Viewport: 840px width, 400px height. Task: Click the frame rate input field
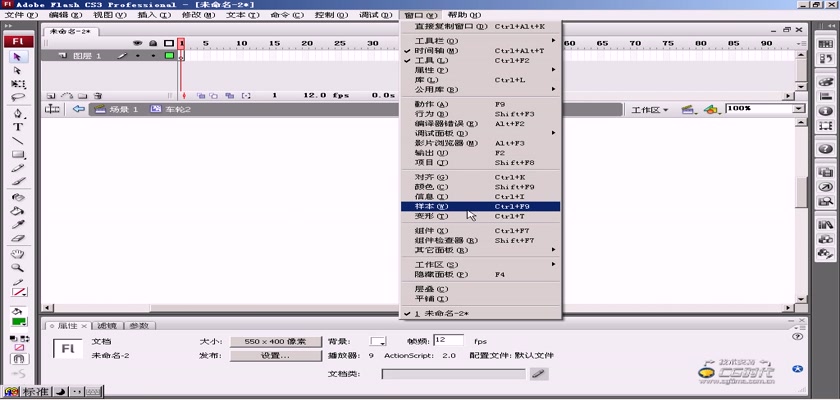(449, 340)
